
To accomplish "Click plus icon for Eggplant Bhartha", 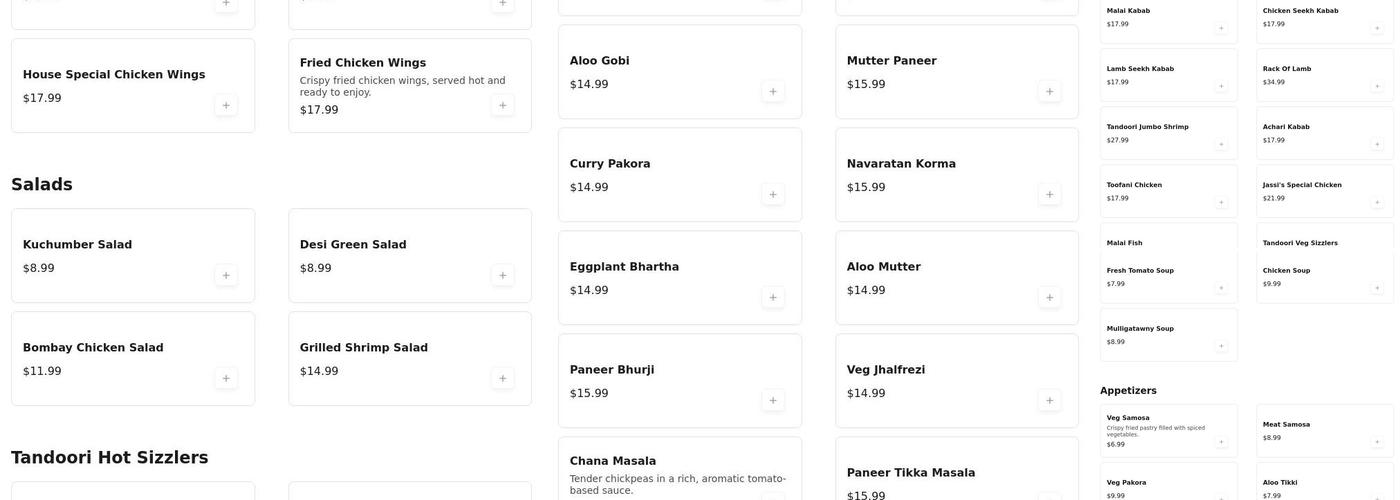I will click(772, 297).
